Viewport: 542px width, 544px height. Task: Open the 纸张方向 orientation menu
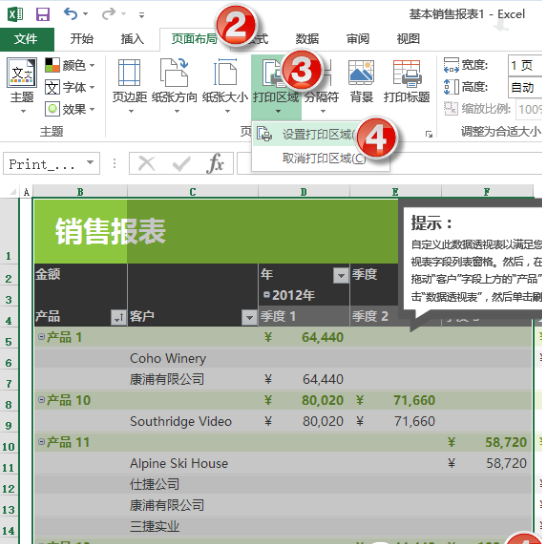175,86
